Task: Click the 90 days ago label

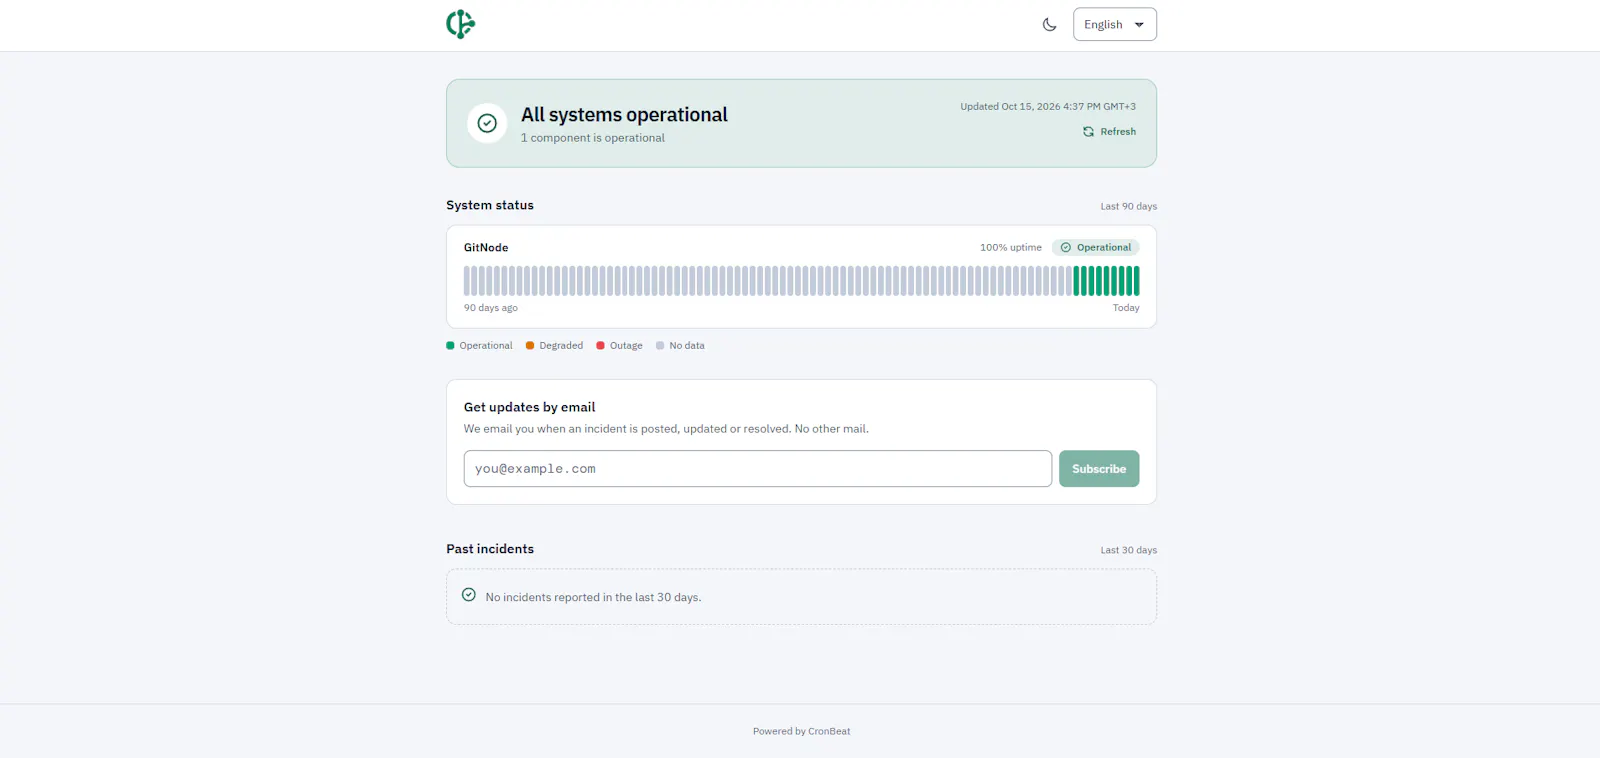Action: pos(491,308)
